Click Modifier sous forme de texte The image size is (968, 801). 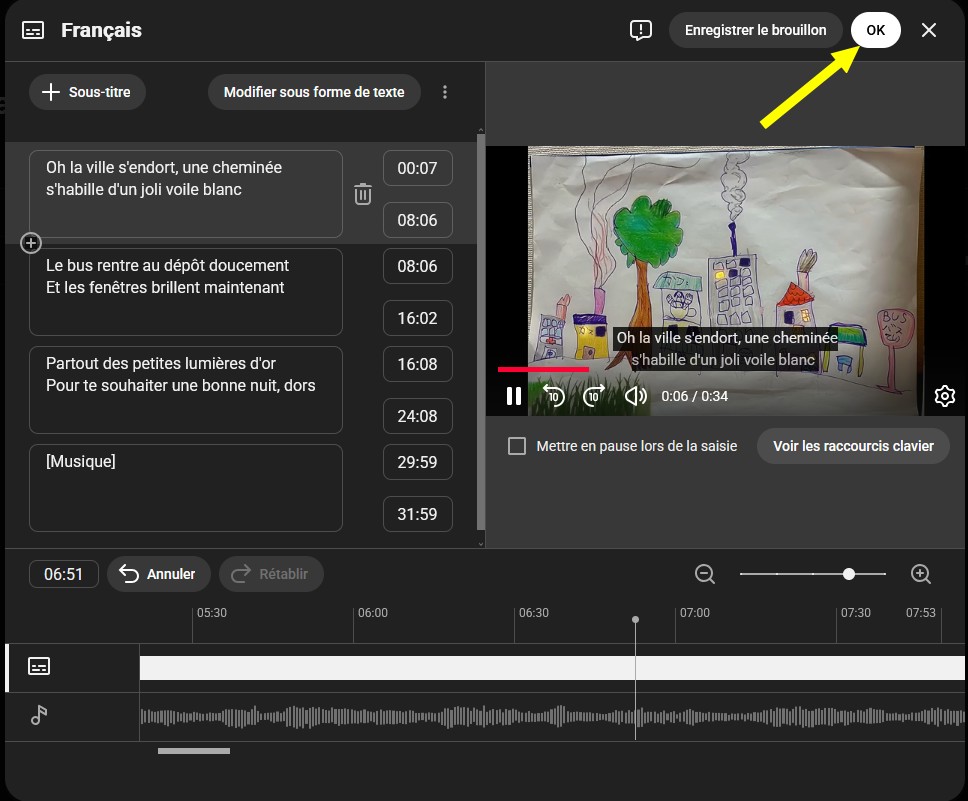(314, 92)
